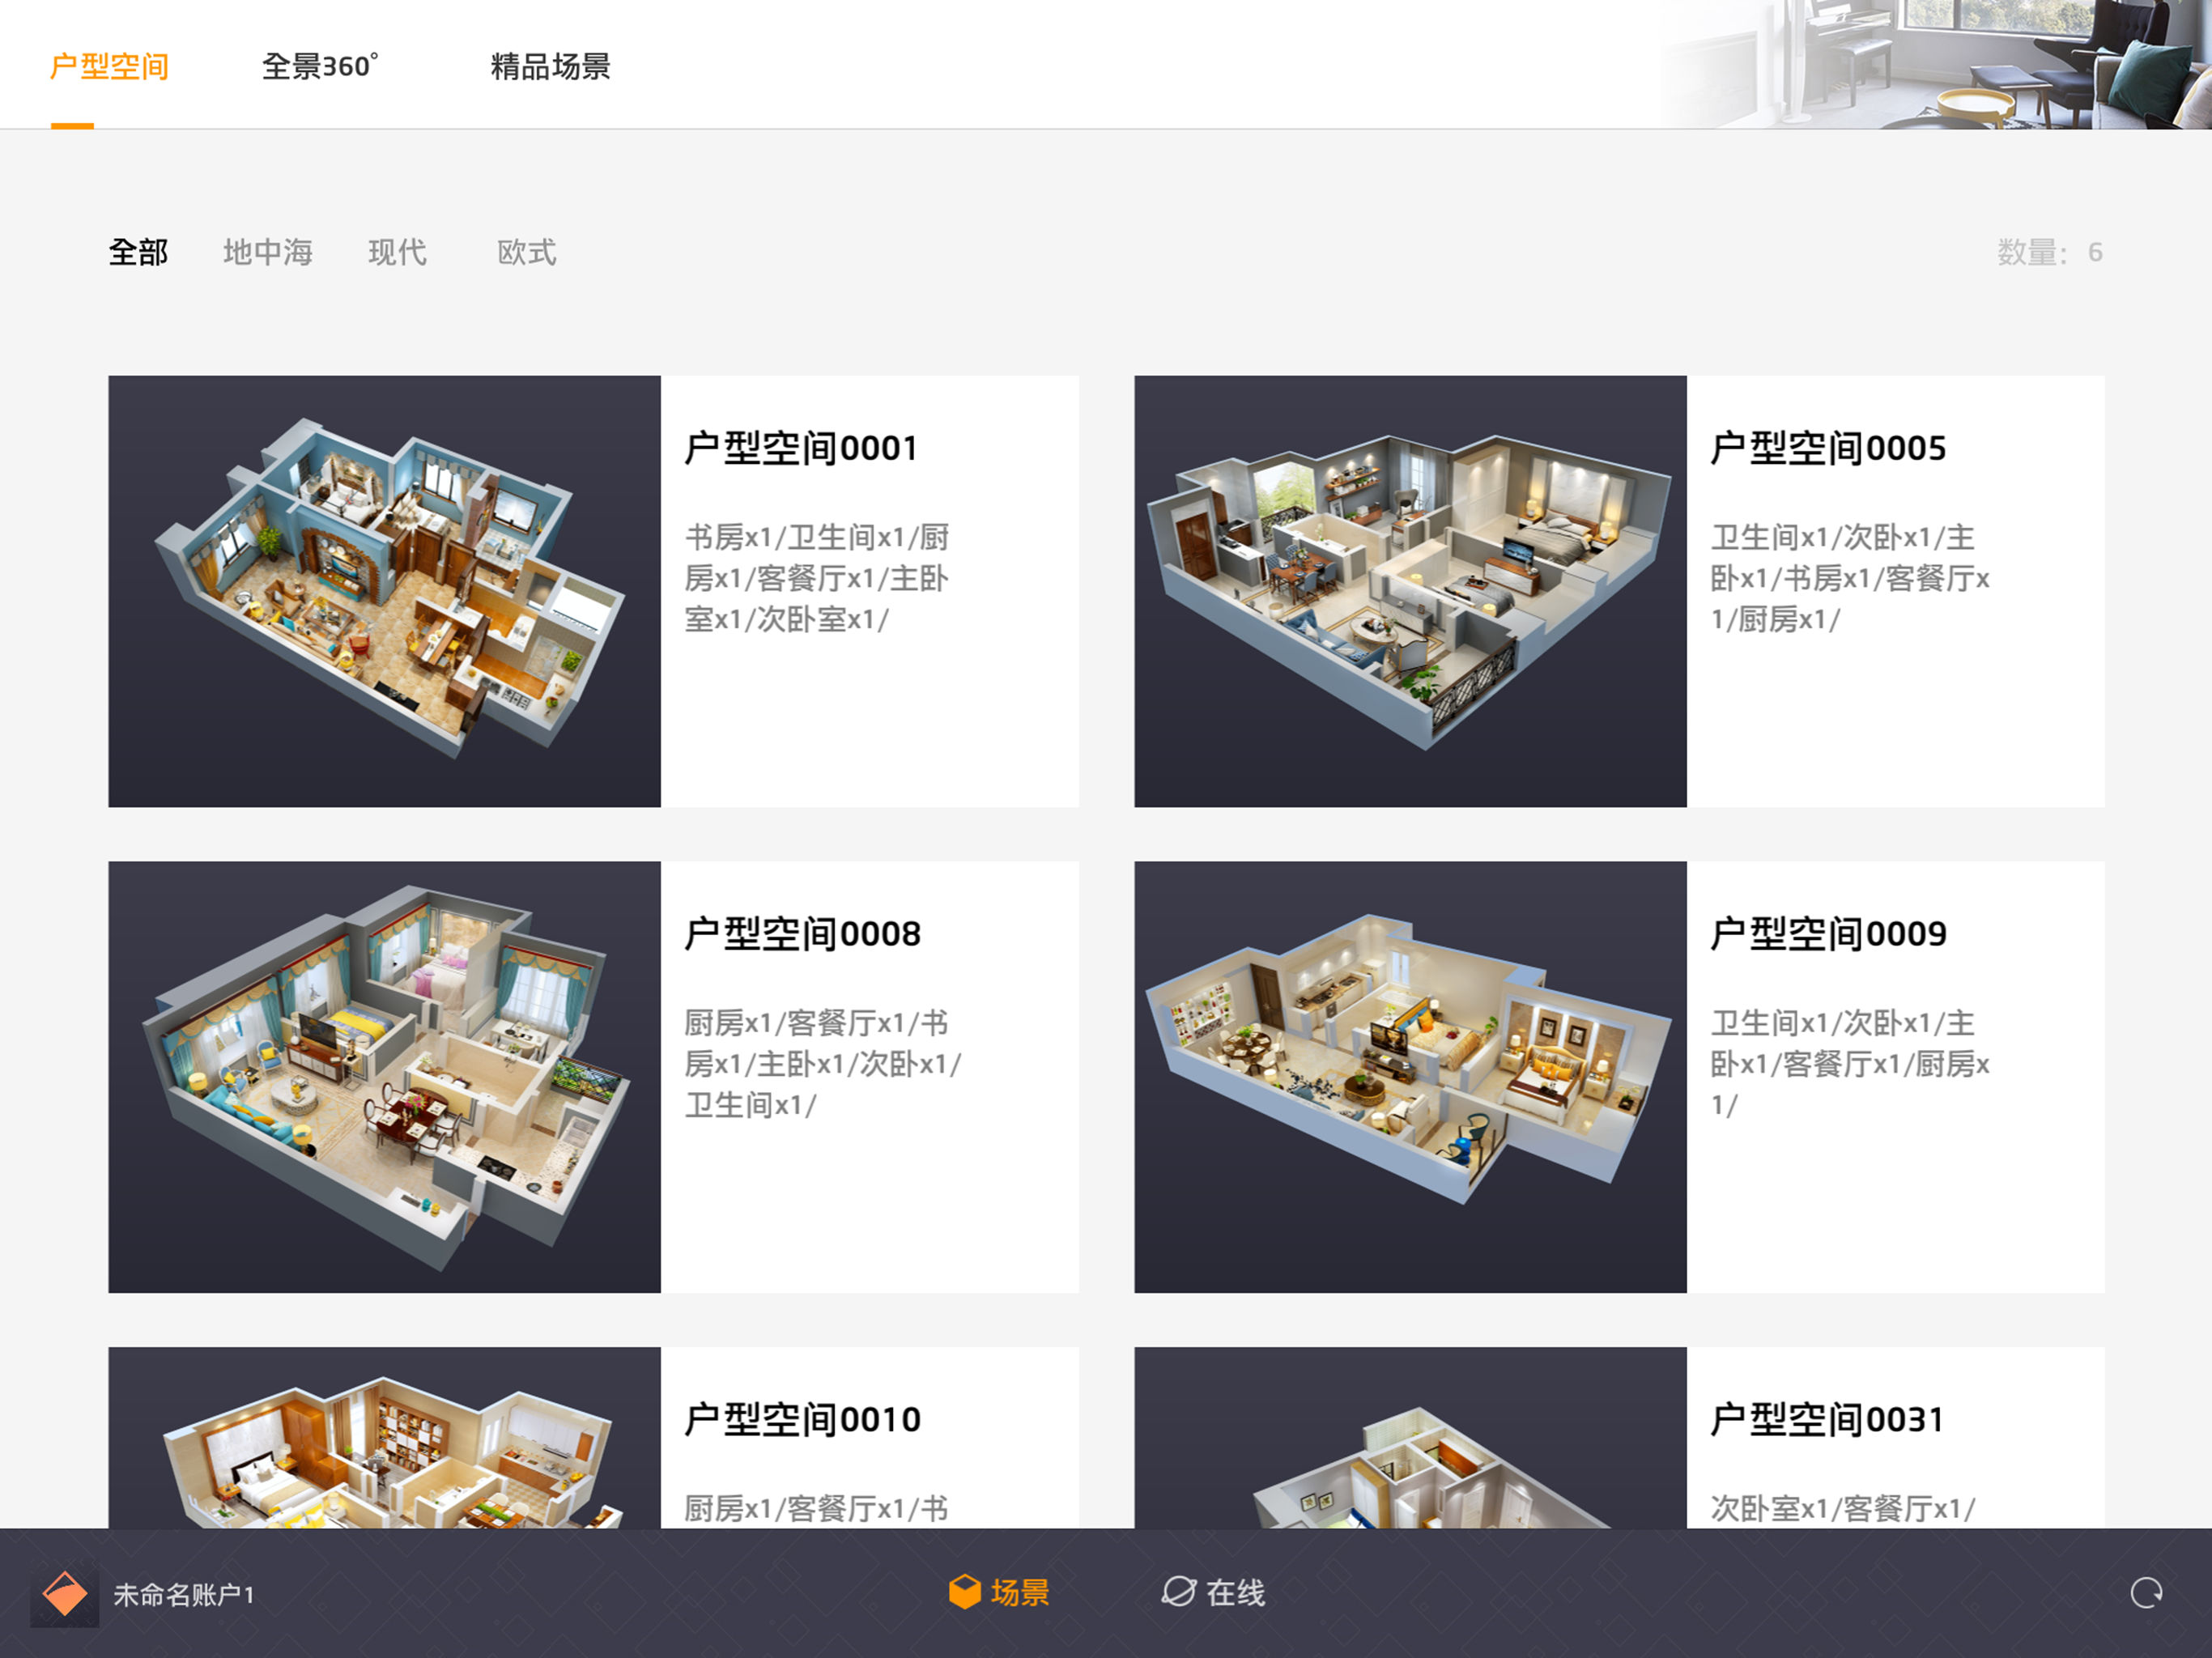Screen dimensions: 2212x1658
Task: Click the title 户型空间0031
Action: click(x=1827, y=1420)
